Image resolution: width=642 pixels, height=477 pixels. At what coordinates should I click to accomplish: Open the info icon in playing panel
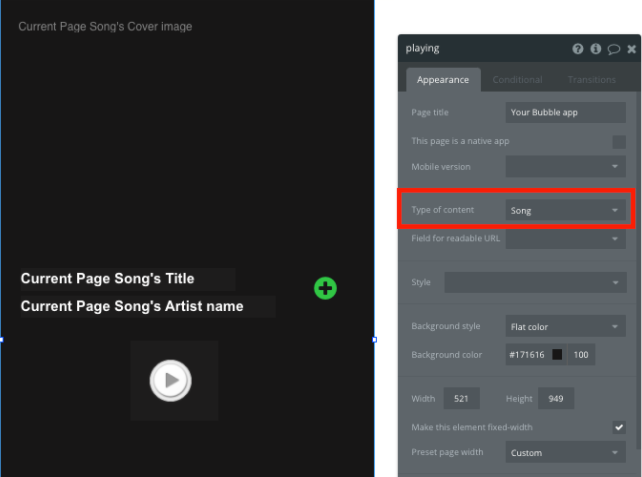(x=595, y=49)
